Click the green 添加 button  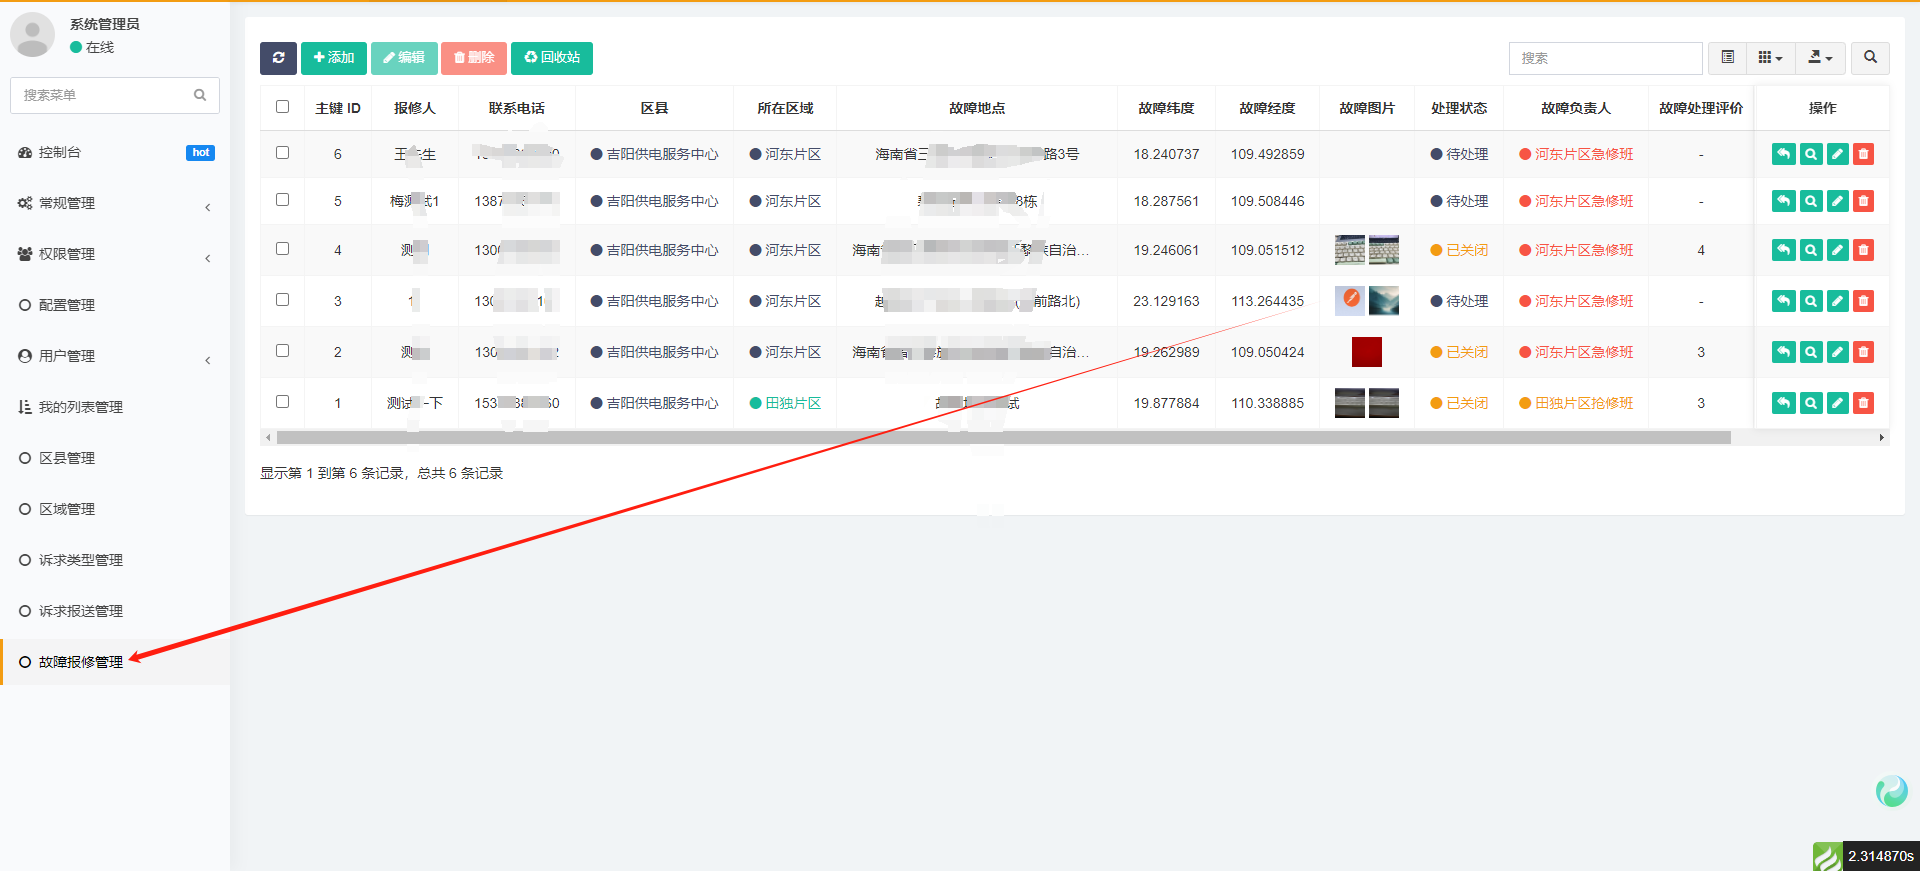pos(334,58)
